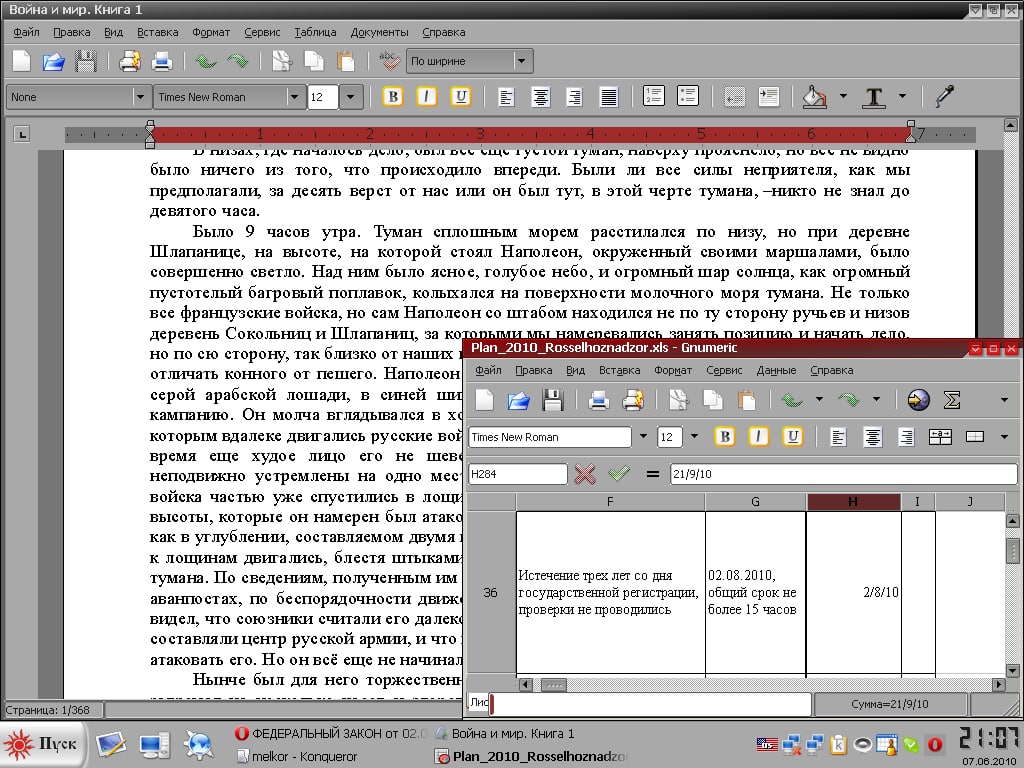Align right in word processor toolbar

tap(574, 97)
